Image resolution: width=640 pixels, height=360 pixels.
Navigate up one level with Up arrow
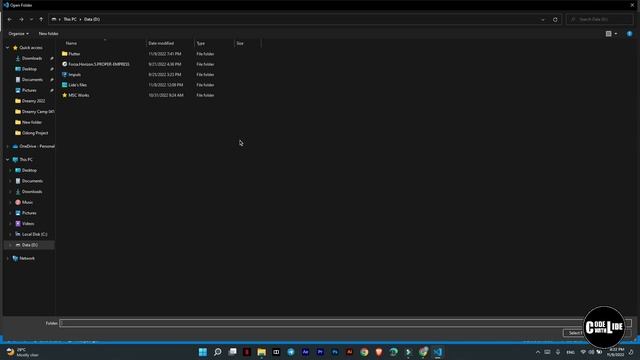pos(41,19)
